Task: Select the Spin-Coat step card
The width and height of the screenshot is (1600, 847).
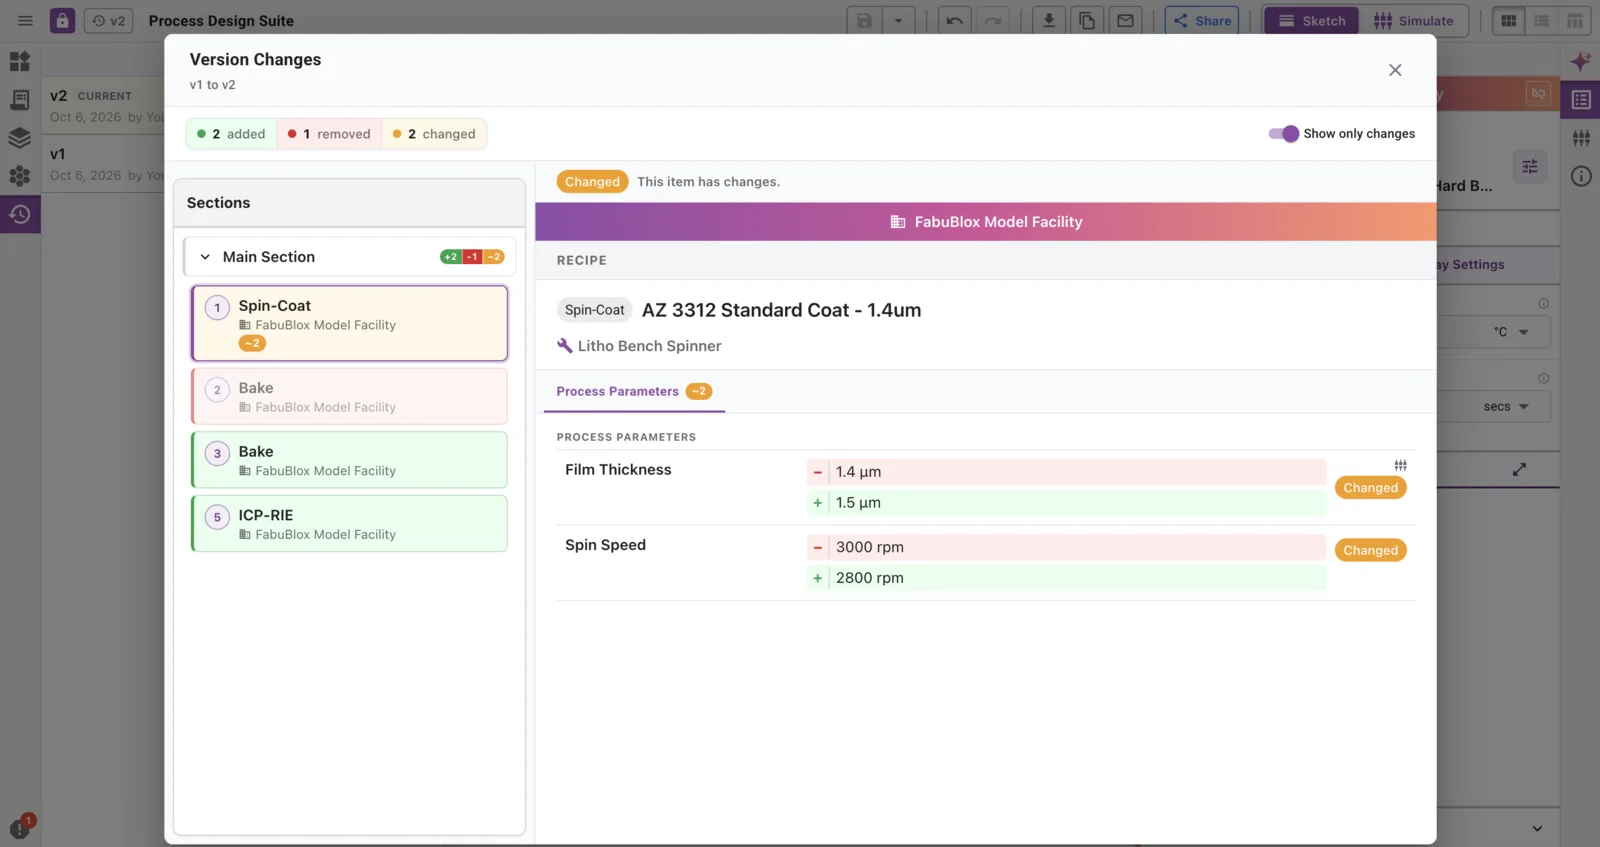Action: [x=349, y=323]
